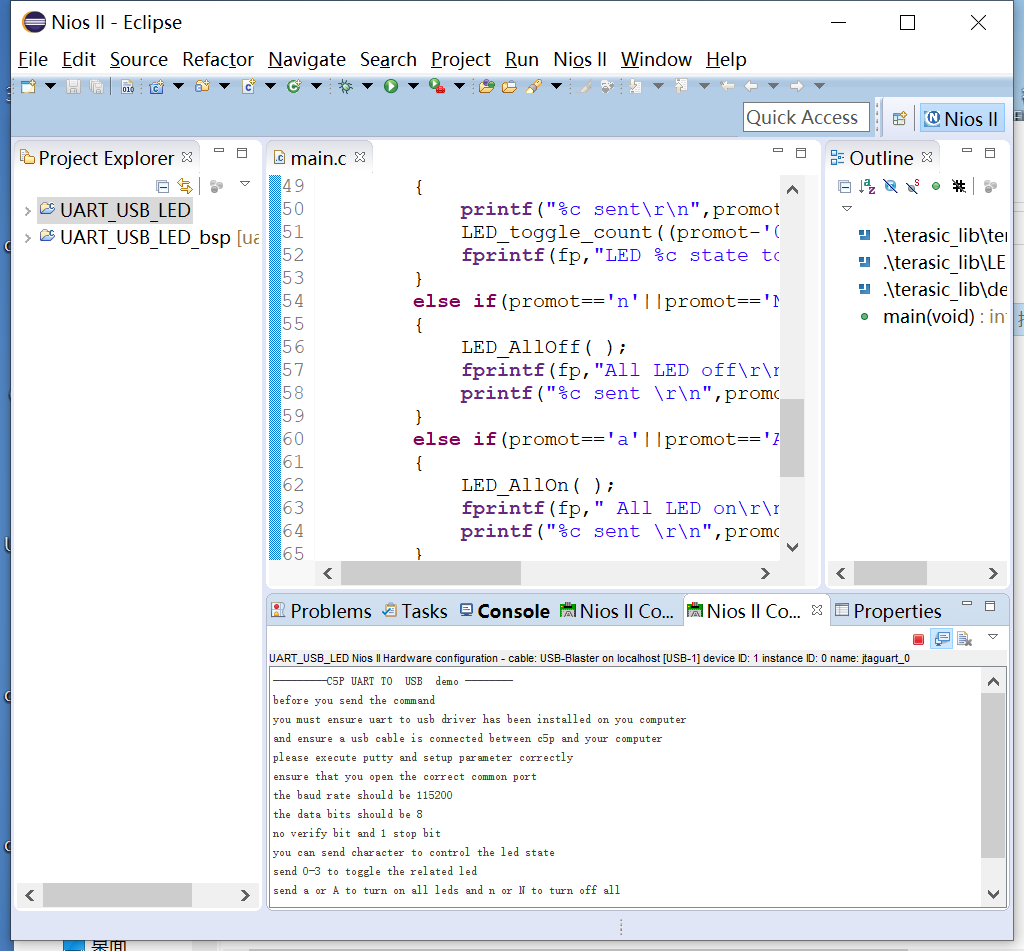The image size is (1024, 951).
Task: Select the .\terasic_lib\LE include in the Outline
Action: click(933, 263)
